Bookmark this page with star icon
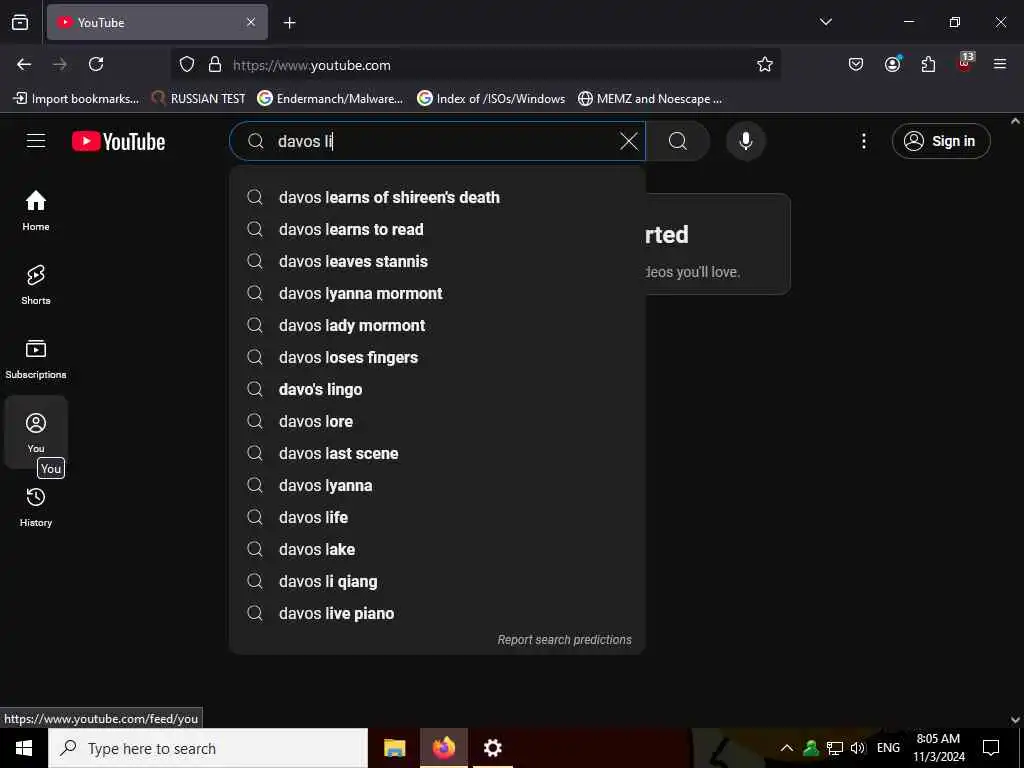The width and height of the screenshot is (1024, 768). (x=765, y=64)
